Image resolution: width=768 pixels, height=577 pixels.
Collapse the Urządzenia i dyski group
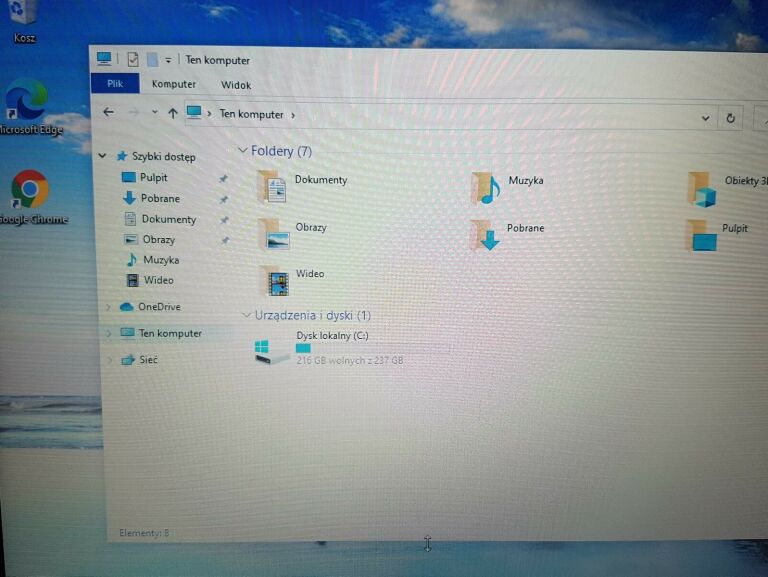pos(246,315)
